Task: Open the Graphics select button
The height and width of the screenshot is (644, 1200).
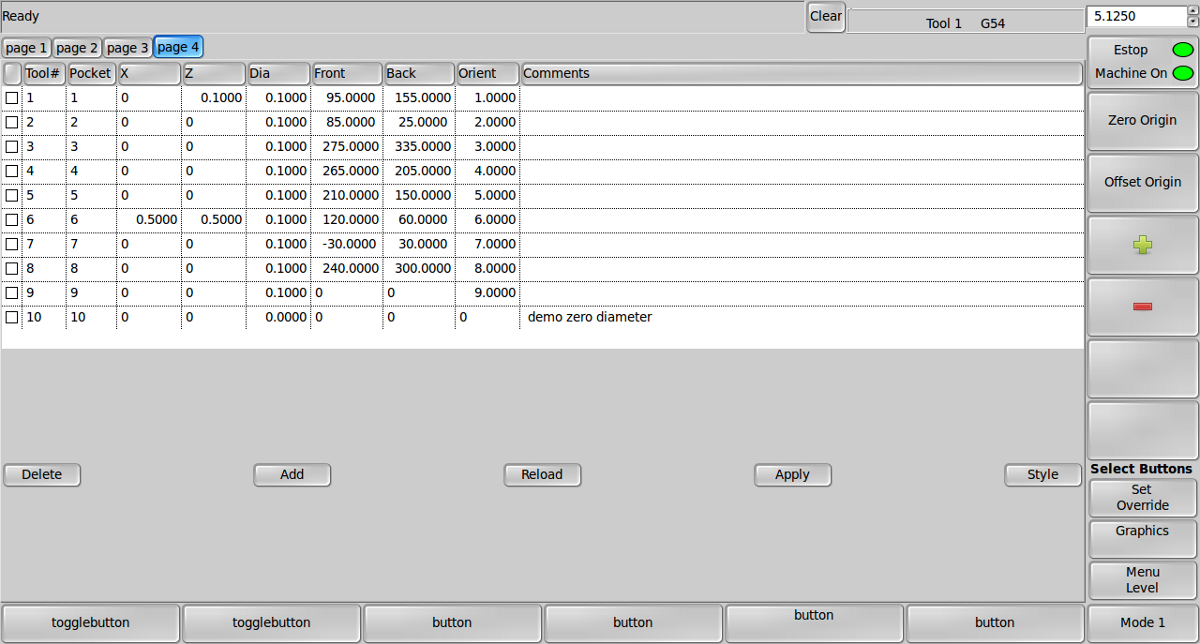Action: point(1142,539)
